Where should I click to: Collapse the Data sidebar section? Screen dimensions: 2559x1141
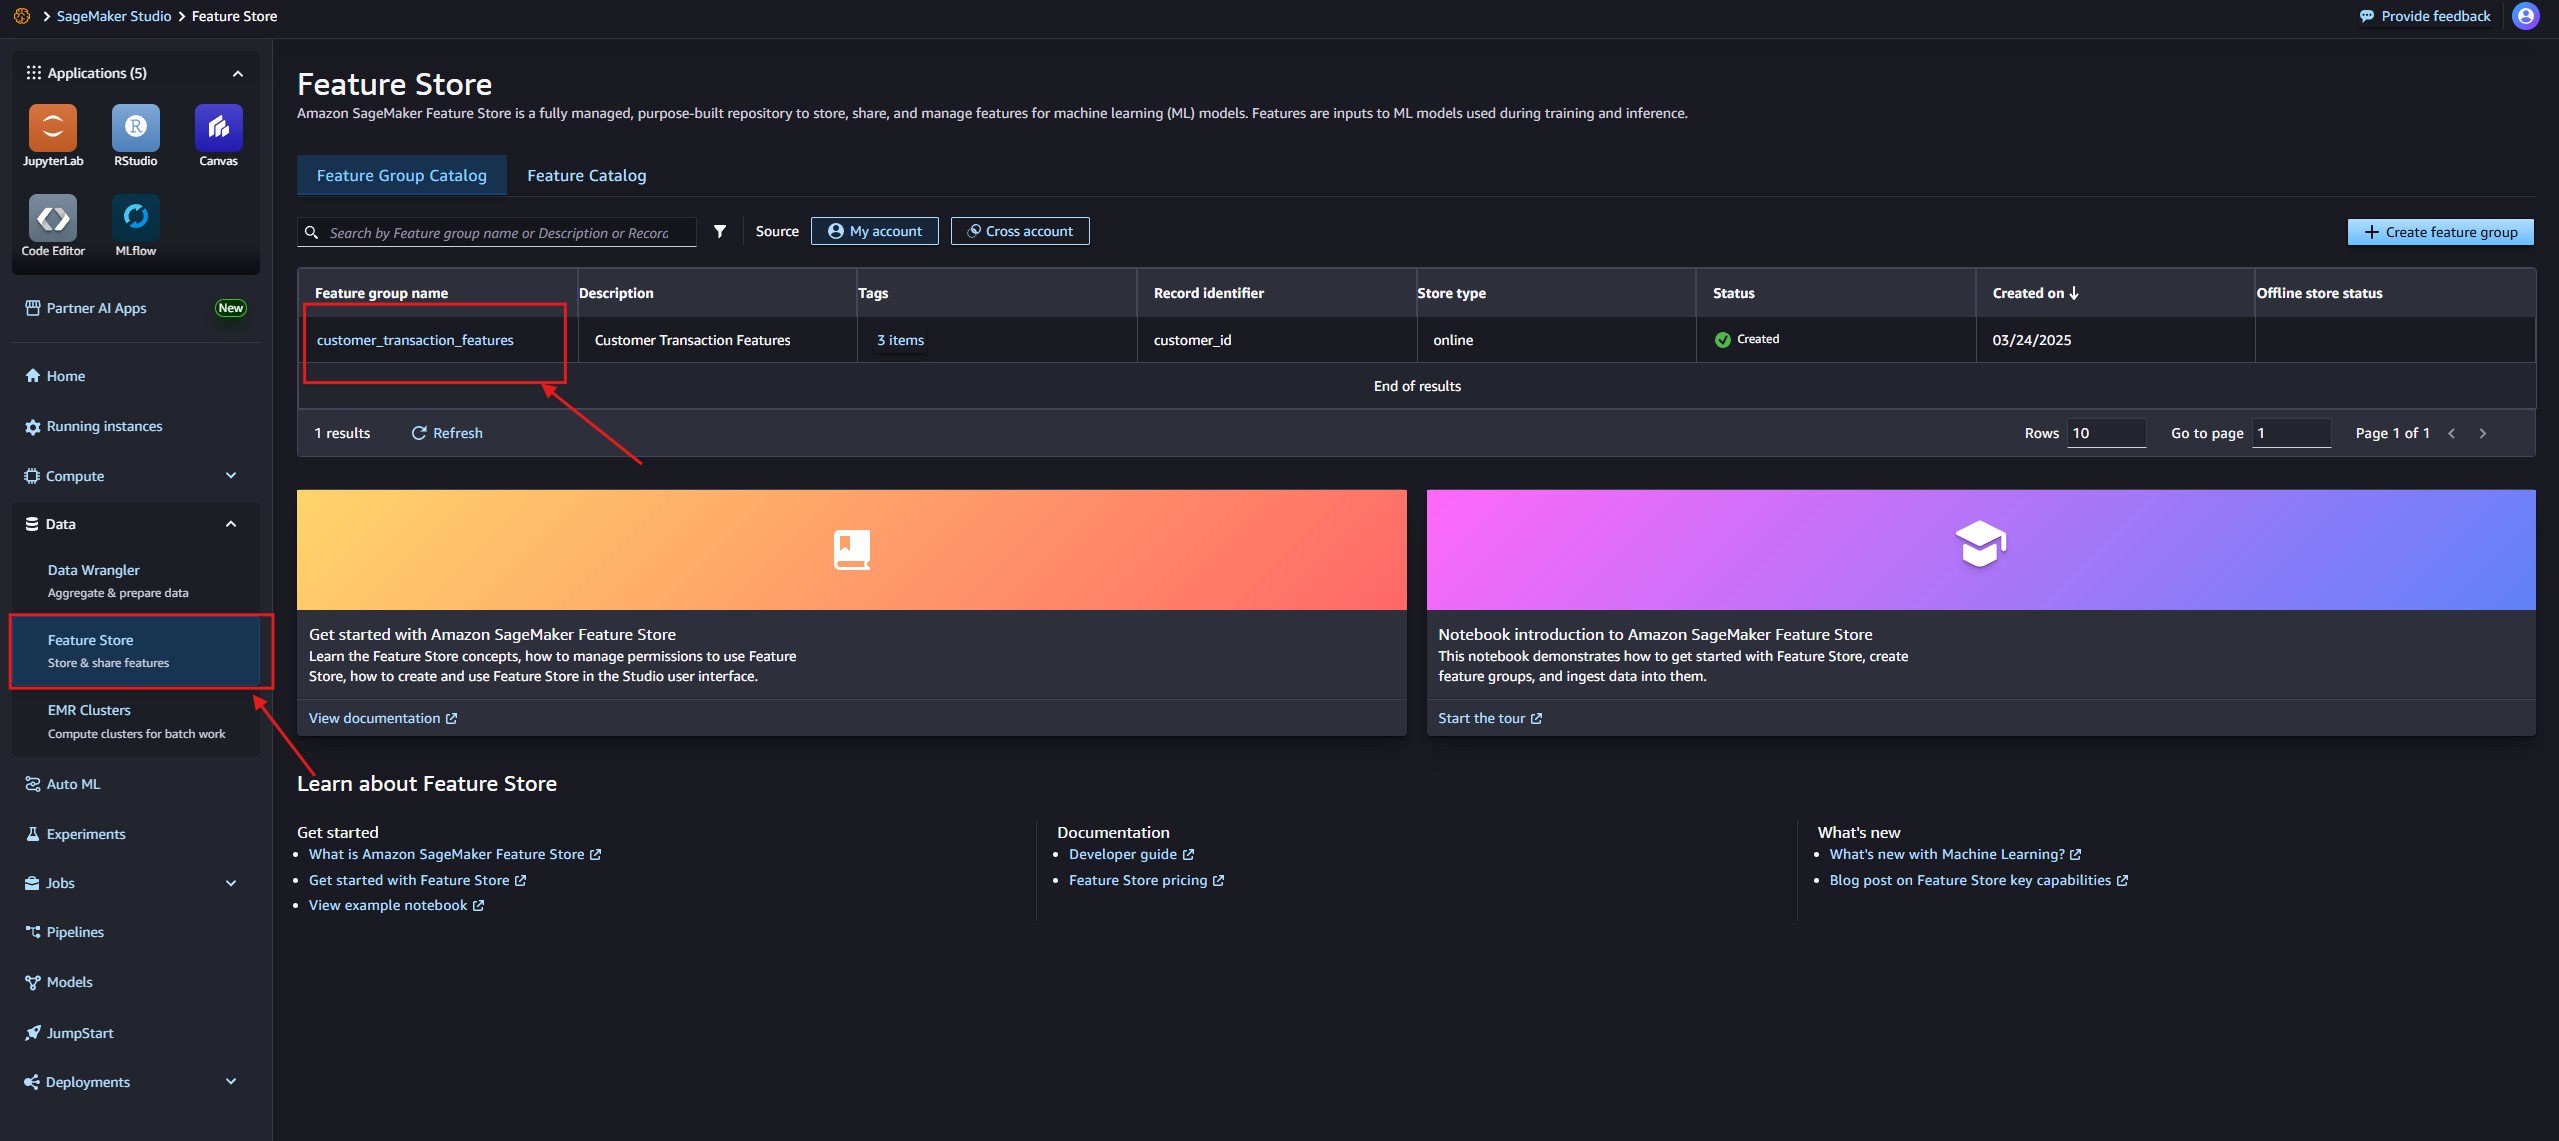tap(230, 524)
